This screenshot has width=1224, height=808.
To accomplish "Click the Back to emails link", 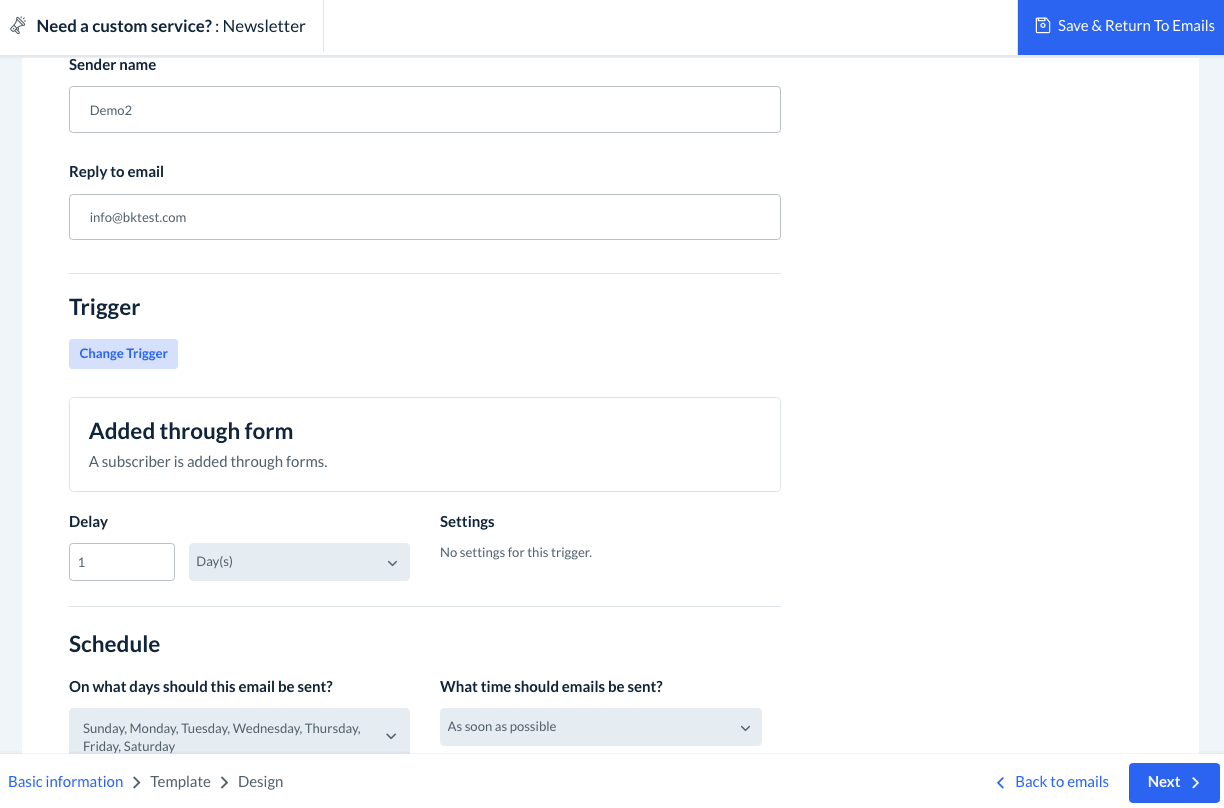I will pyautogui.click(x=1062, y=782).
